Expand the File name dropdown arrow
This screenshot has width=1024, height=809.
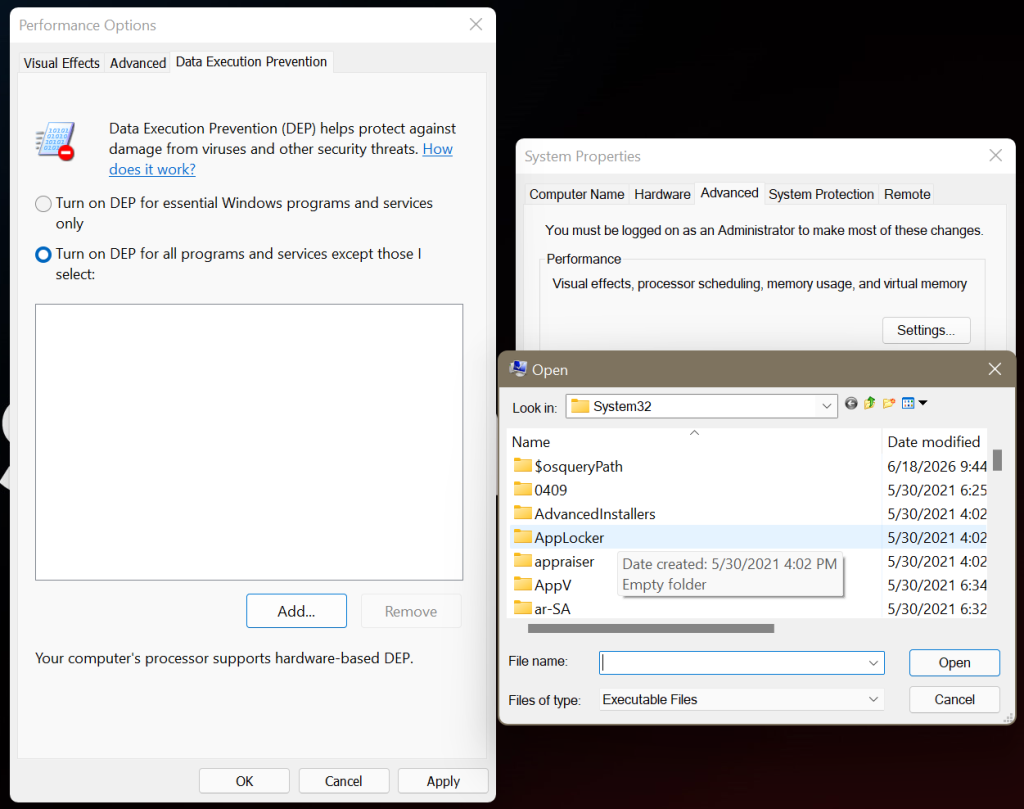click(x=873, y=663)
